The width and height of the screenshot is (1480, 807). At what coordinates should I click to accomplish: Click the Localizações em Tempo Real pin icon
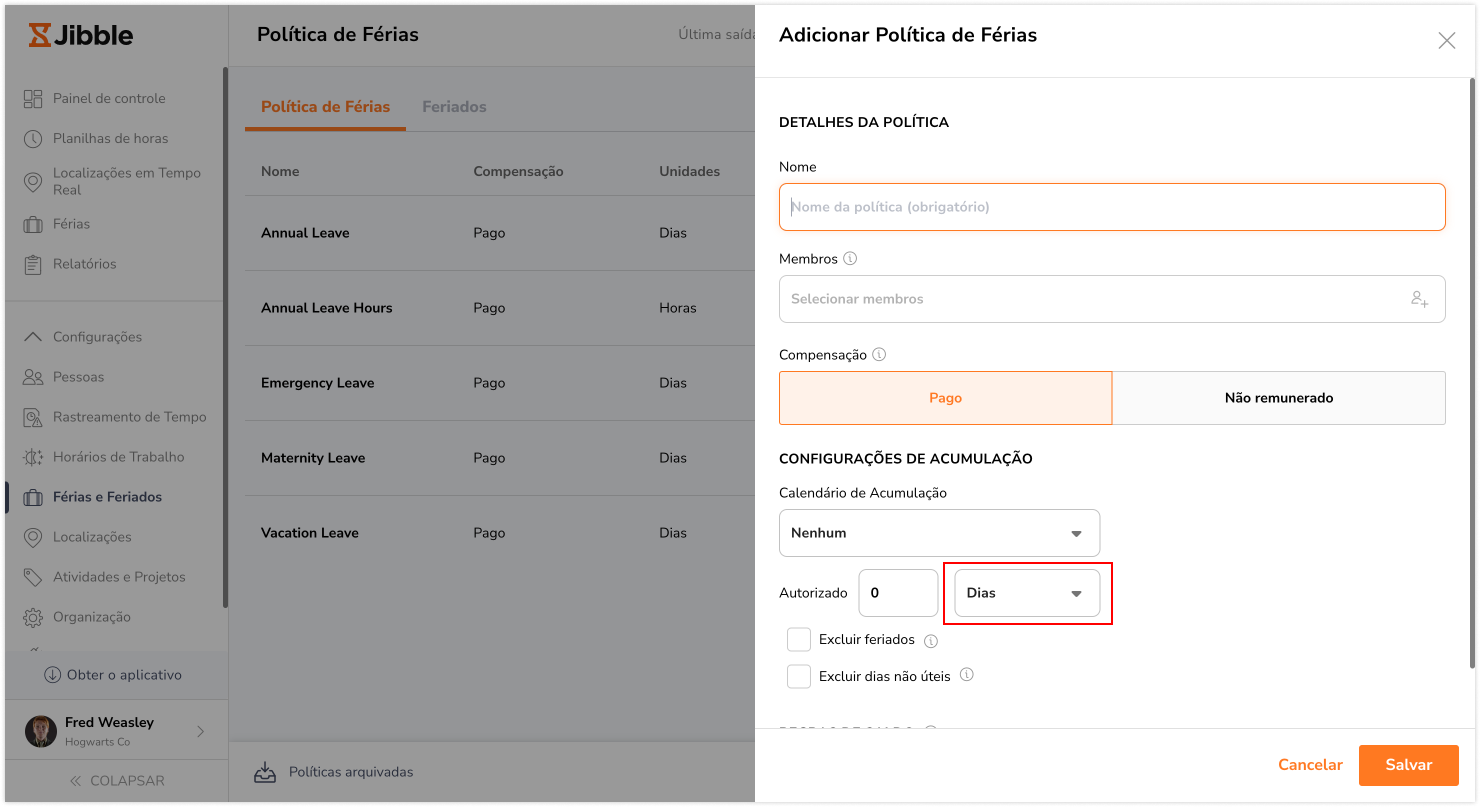point(33,181)
